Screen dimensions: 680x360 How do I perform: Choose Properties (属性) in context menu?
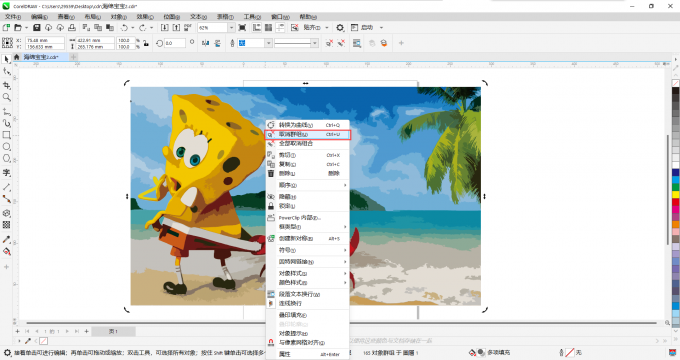click(x=308, y=354)
